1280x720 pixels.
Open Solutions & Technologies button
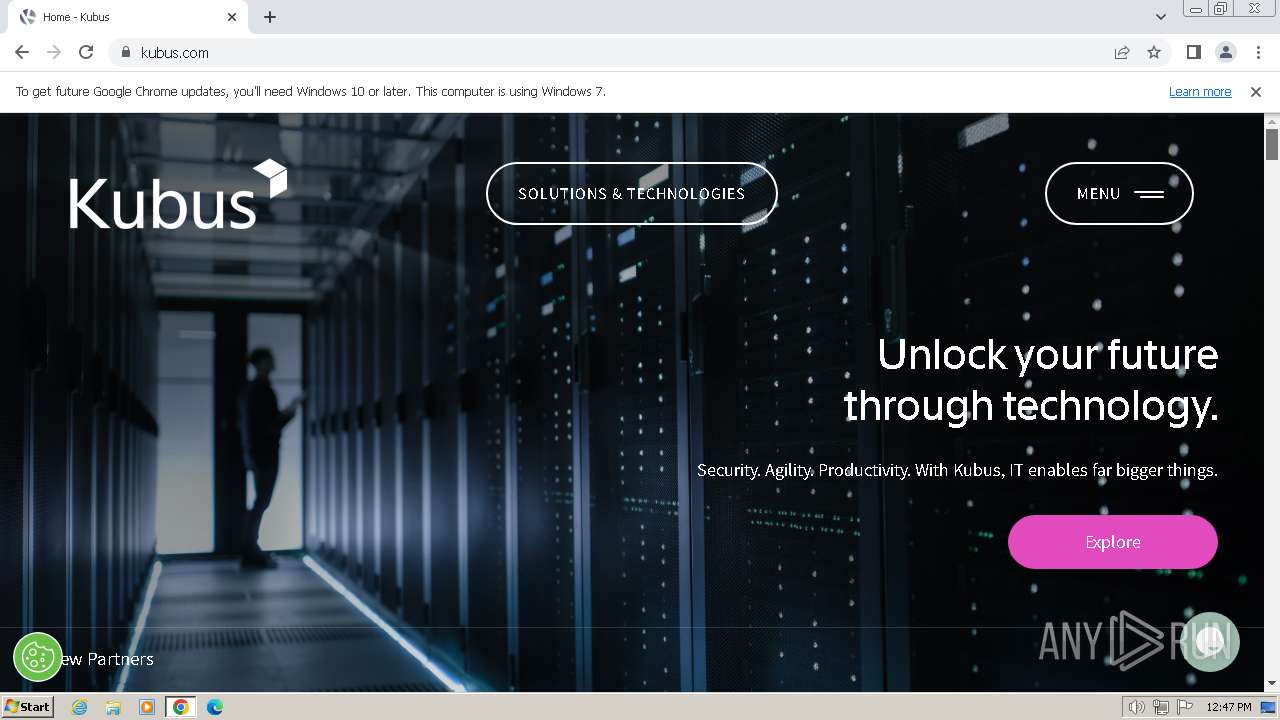pyautogui.click(x=632, y=193)
